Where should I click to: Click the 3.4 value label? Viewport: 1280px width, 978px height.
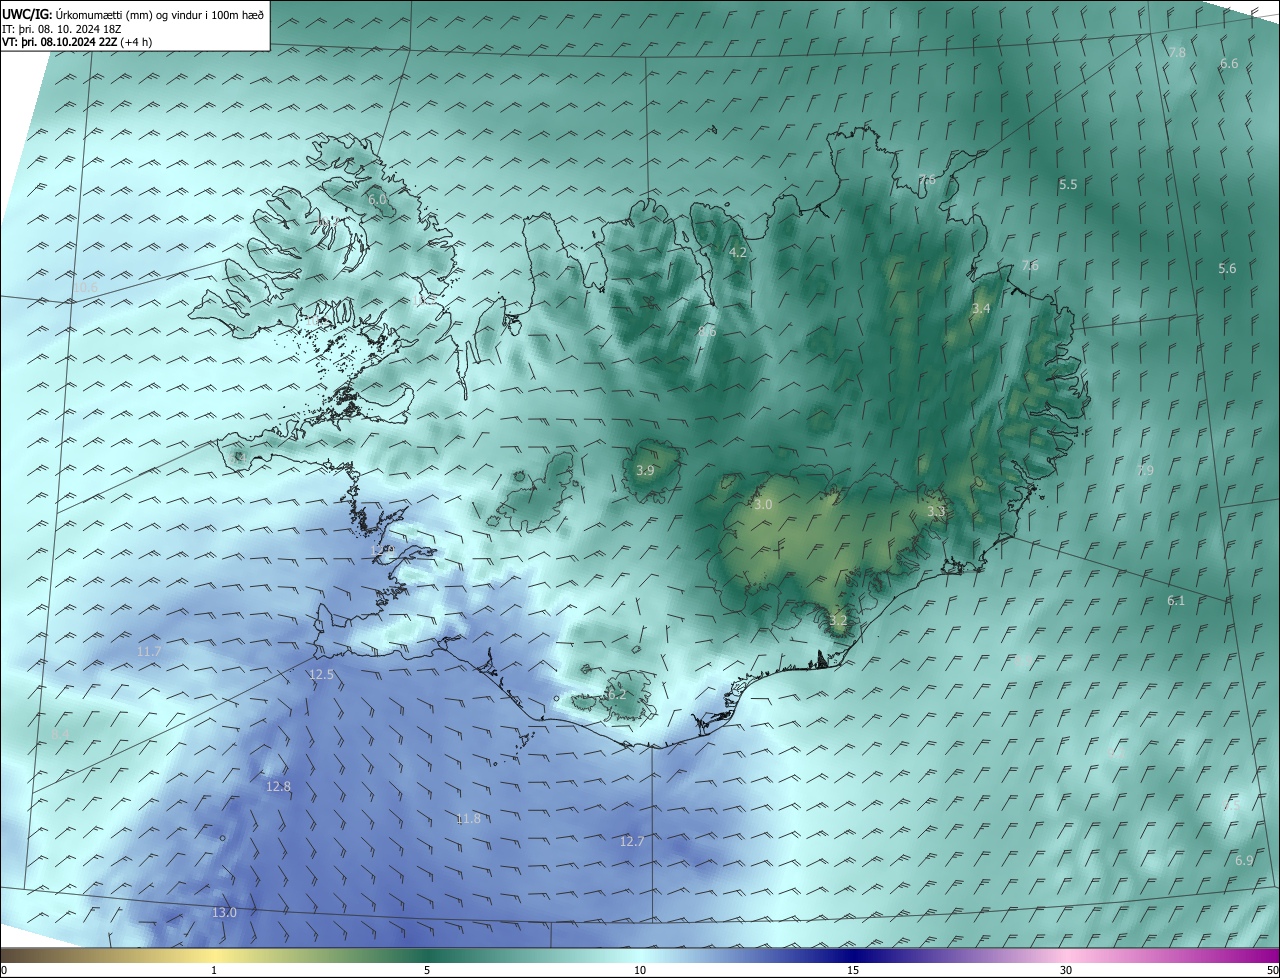coord(981,308)
